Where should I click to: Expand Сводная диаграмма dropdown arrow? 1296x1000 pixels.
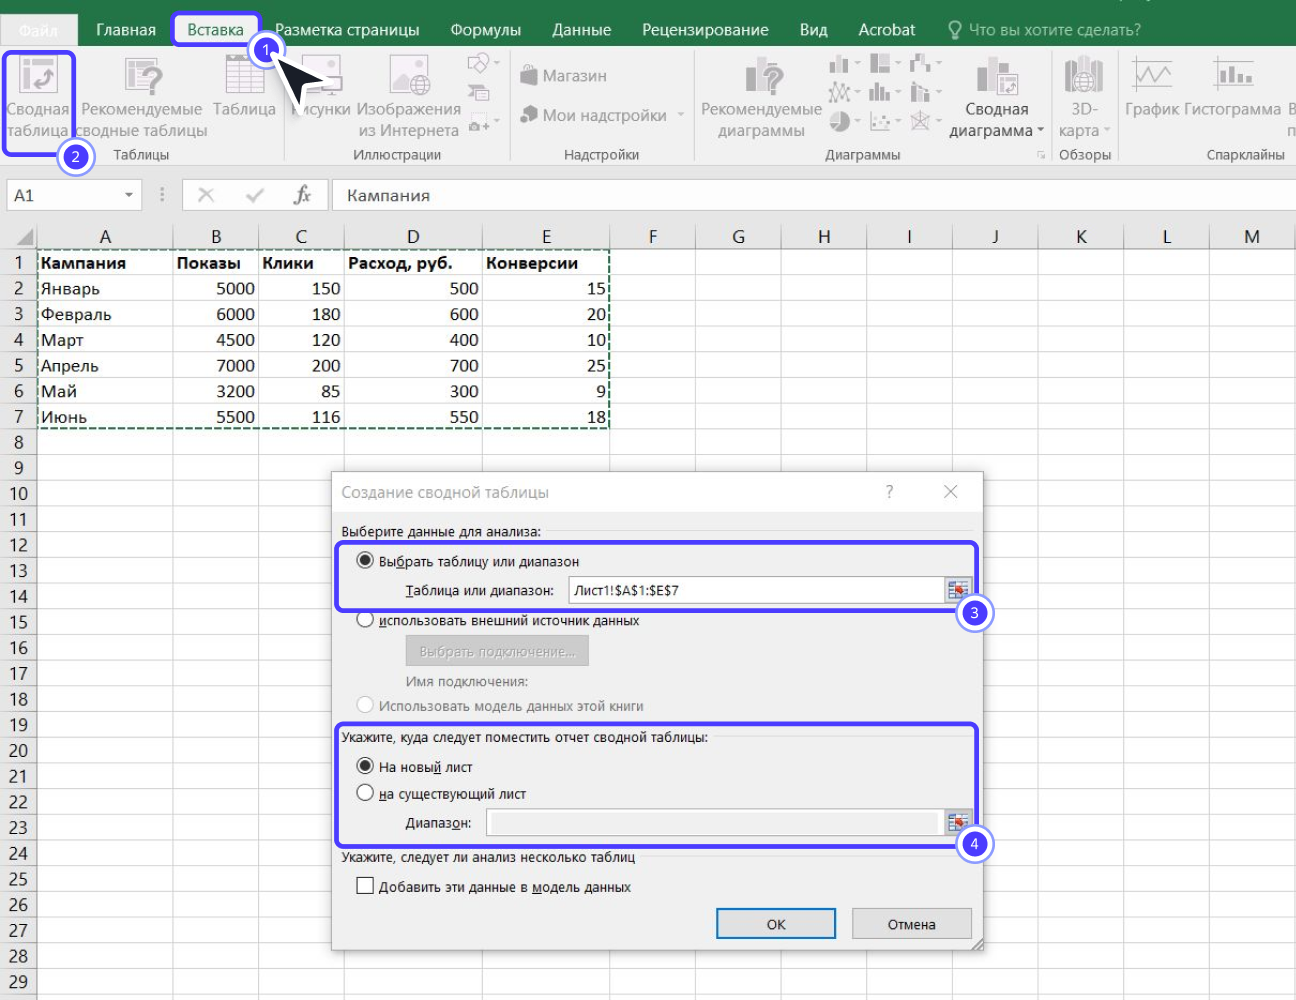pos(1040,130)
